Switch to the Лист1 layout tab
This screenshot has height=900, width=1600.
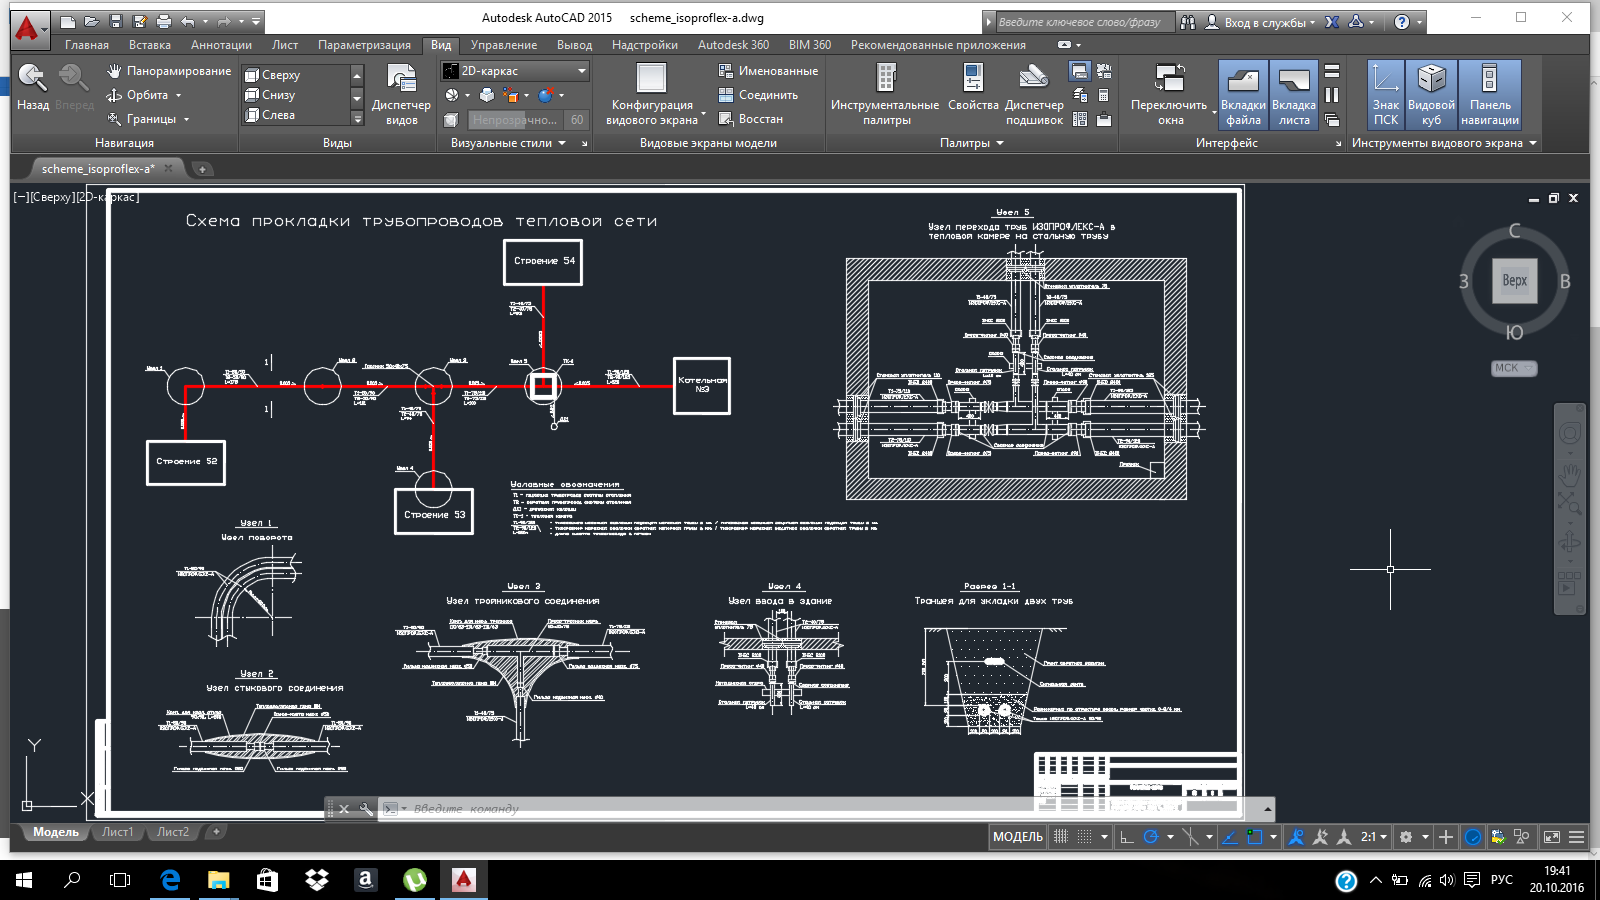[x=117, y=832]
